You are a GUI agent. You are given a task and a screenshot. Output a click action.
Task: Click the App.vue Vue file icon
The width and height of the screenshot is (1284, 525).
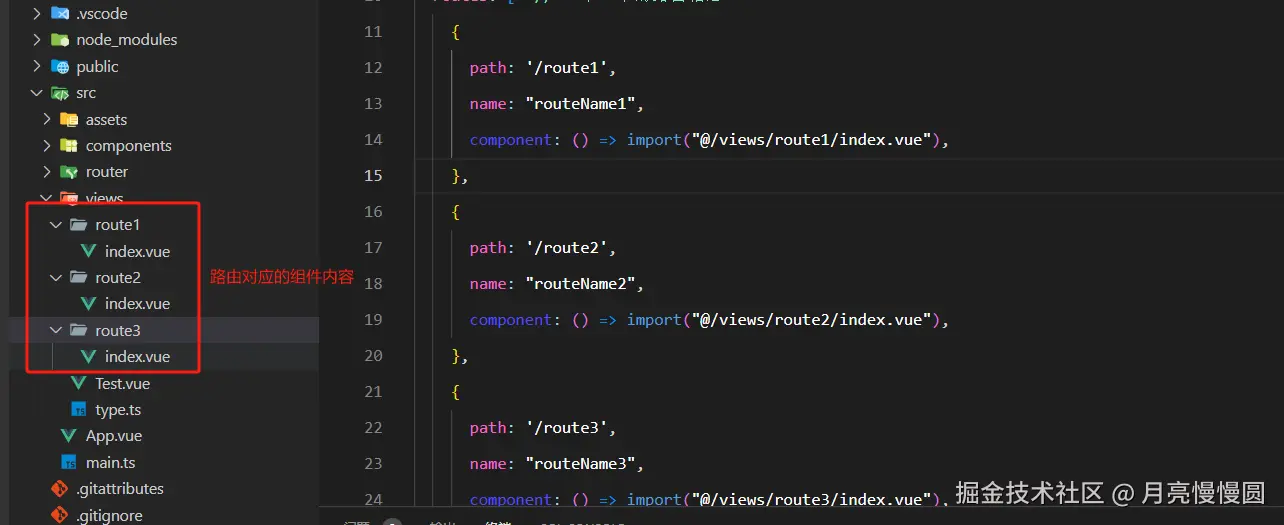(x=69, y=436)
